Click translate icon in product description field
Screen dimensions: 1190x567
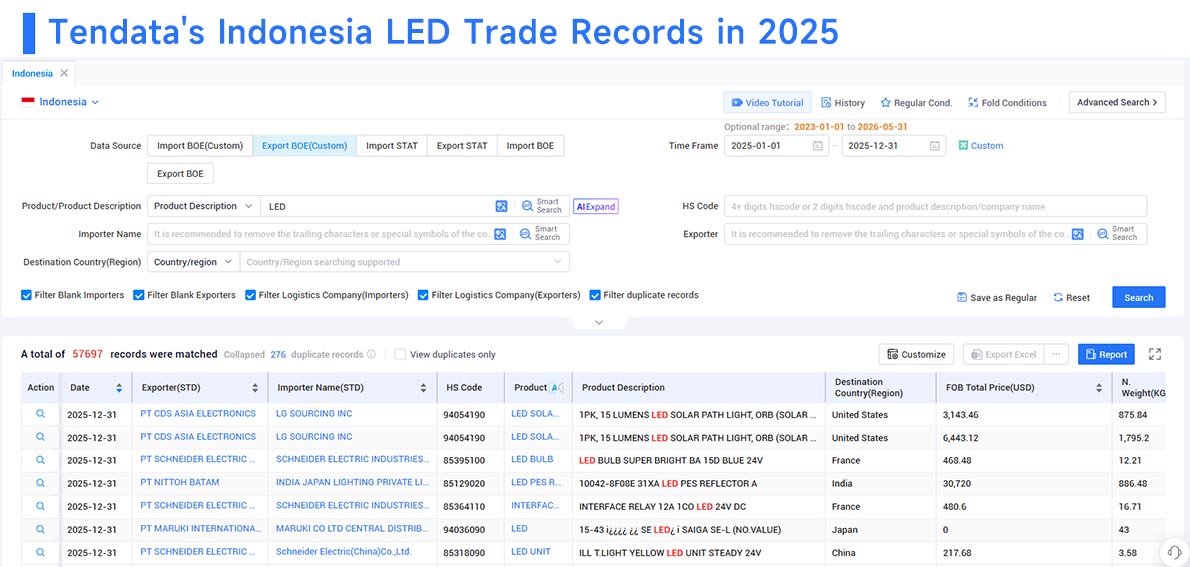click(501, 206)
